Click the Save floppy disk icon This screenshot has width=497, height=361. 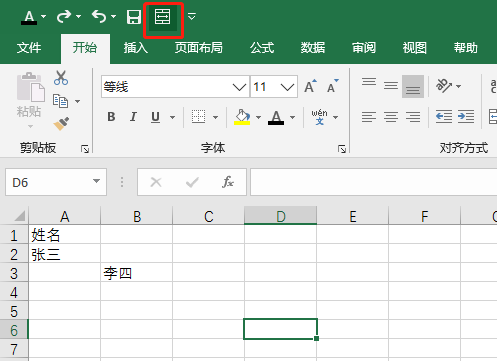coord(134,17)
